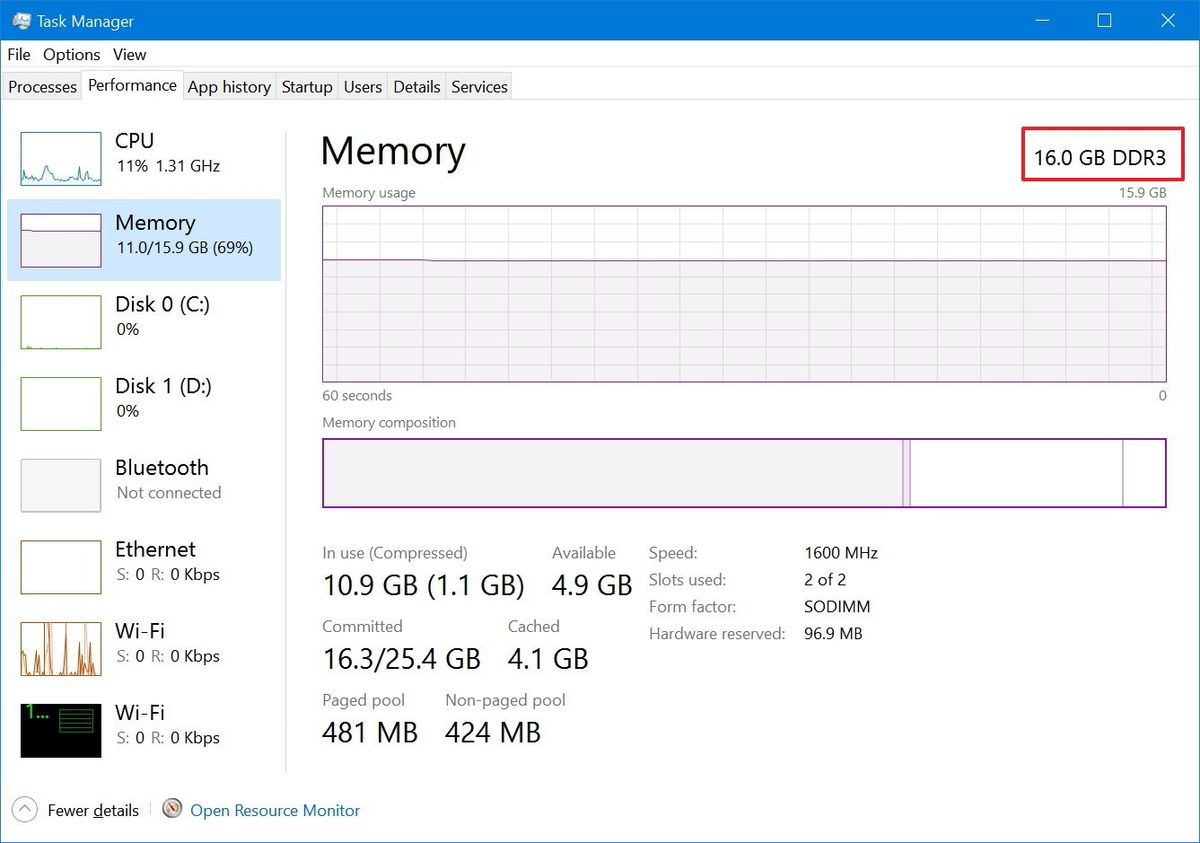Switch to the Processes tab
Viewport: 1200px width, 843px height.
42,87
